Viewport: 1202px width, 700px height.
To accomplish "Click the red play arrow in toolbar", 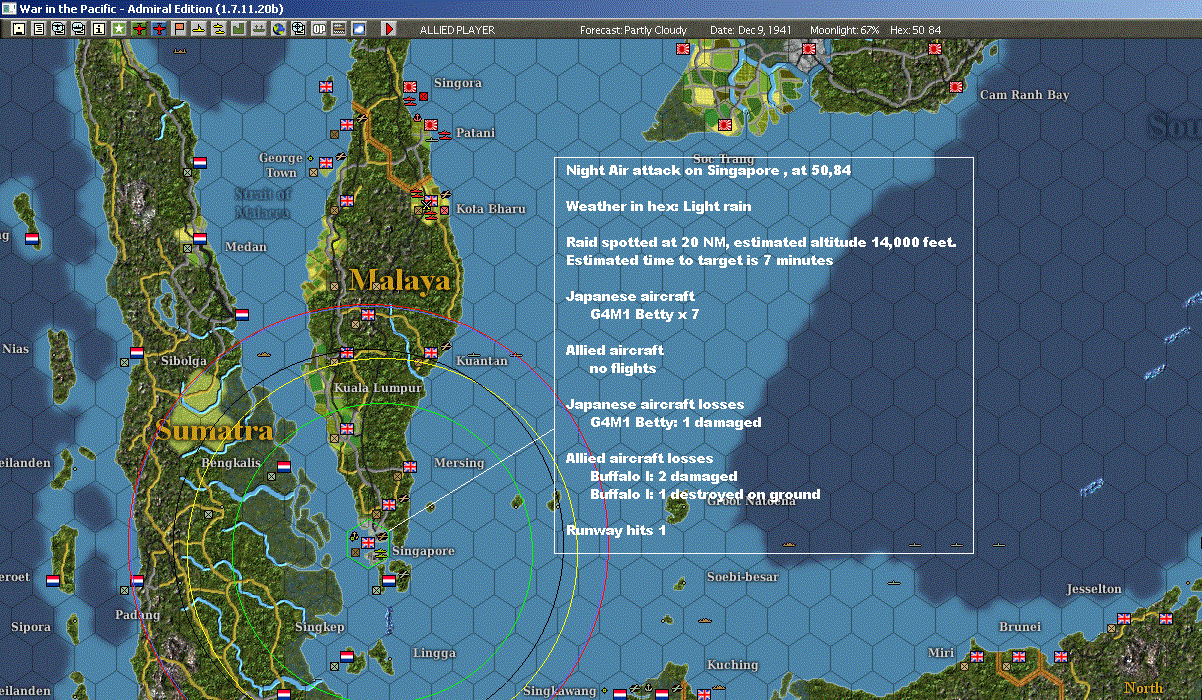I will click(x=389, y=29).
